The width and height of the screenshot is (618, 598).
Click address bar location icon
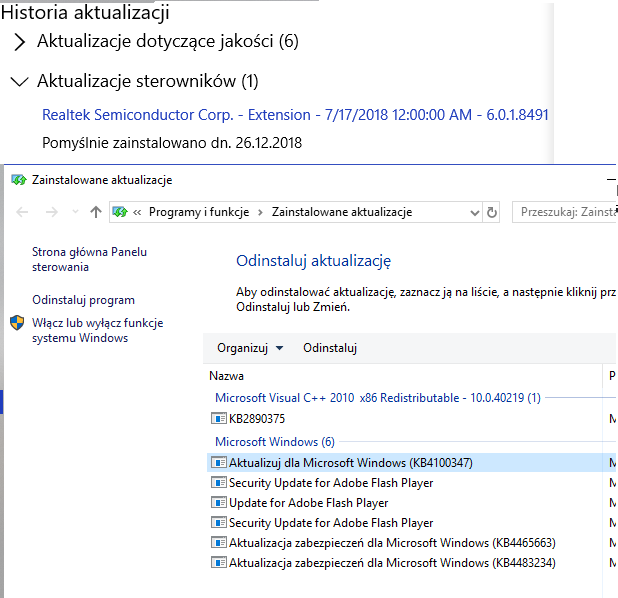pyautogui.click(x=120, y=212)
